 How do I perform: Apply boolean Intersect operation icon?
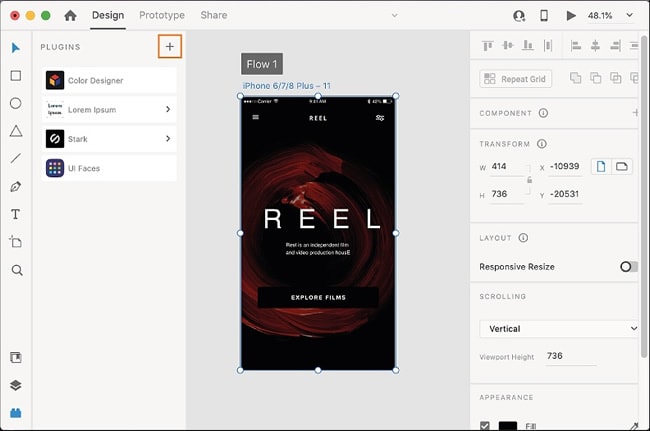(616, 78)
